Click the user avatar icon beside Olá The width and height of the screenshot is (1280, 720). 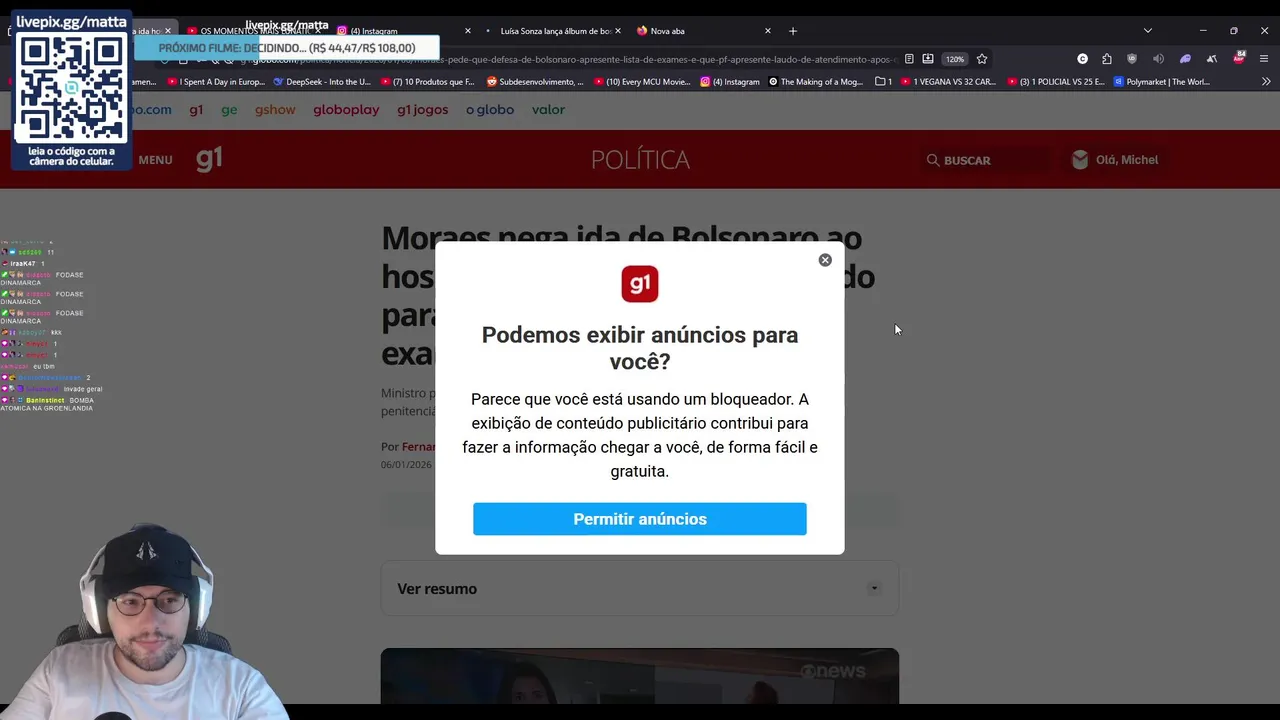(x=1080, y=160)
